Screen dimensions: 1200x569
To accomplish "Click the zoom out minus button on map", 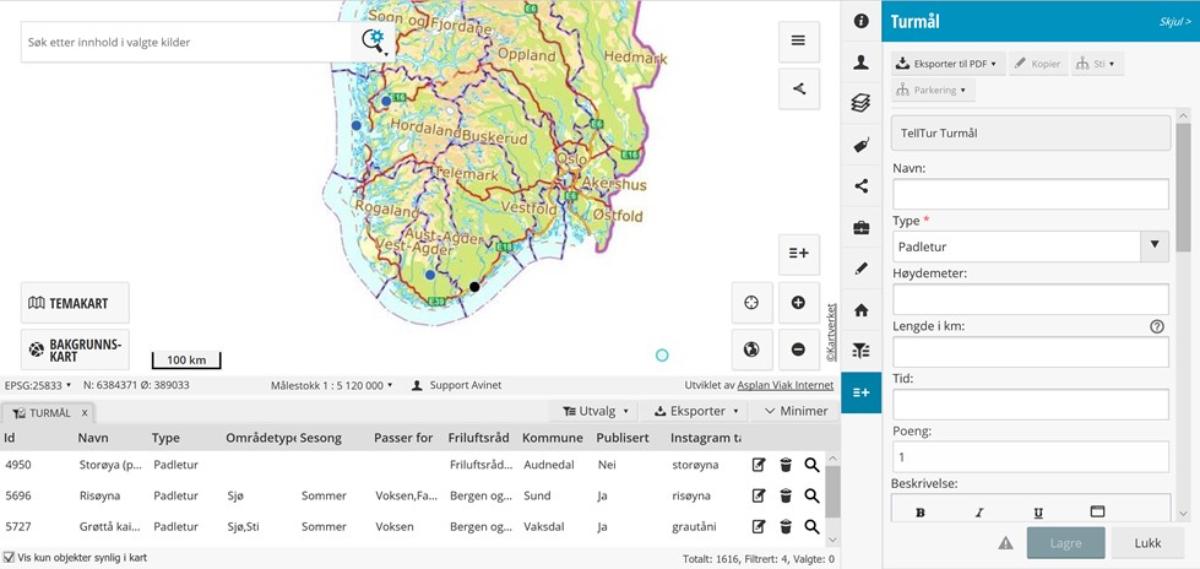I will pyautogui.click(x=798, y=350).
